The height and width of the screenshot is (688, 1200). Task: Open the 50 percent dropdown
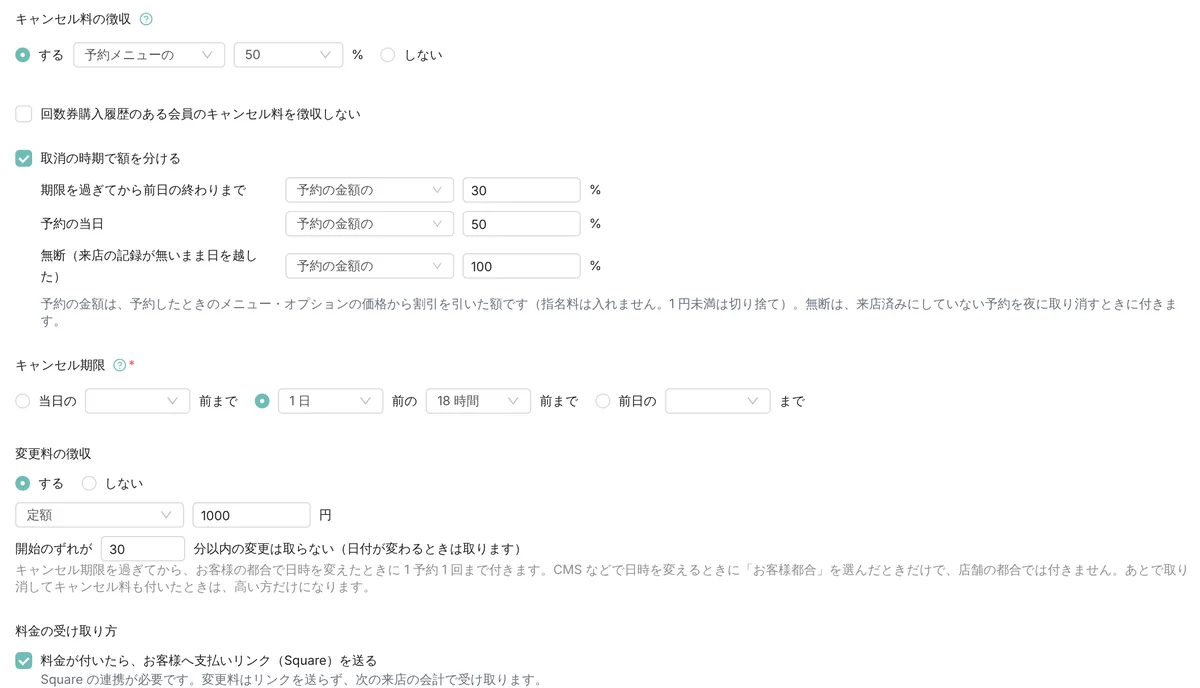coord(288,55)
